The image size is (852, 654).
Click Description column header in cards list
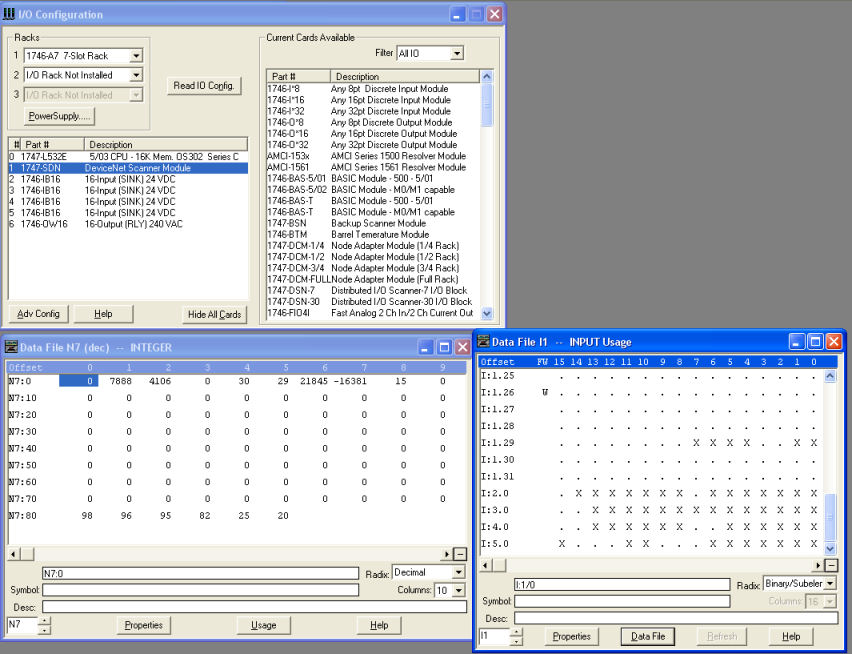[x=405, y=77]
